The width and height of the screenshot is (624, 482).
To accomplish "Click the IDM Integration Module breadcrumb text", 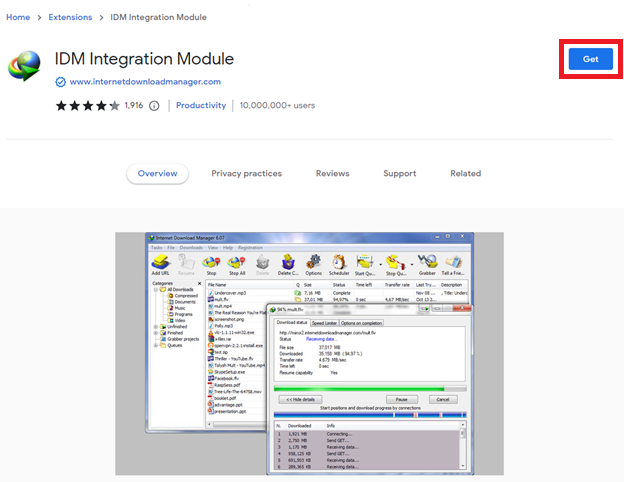I will [x=158, y=17].
